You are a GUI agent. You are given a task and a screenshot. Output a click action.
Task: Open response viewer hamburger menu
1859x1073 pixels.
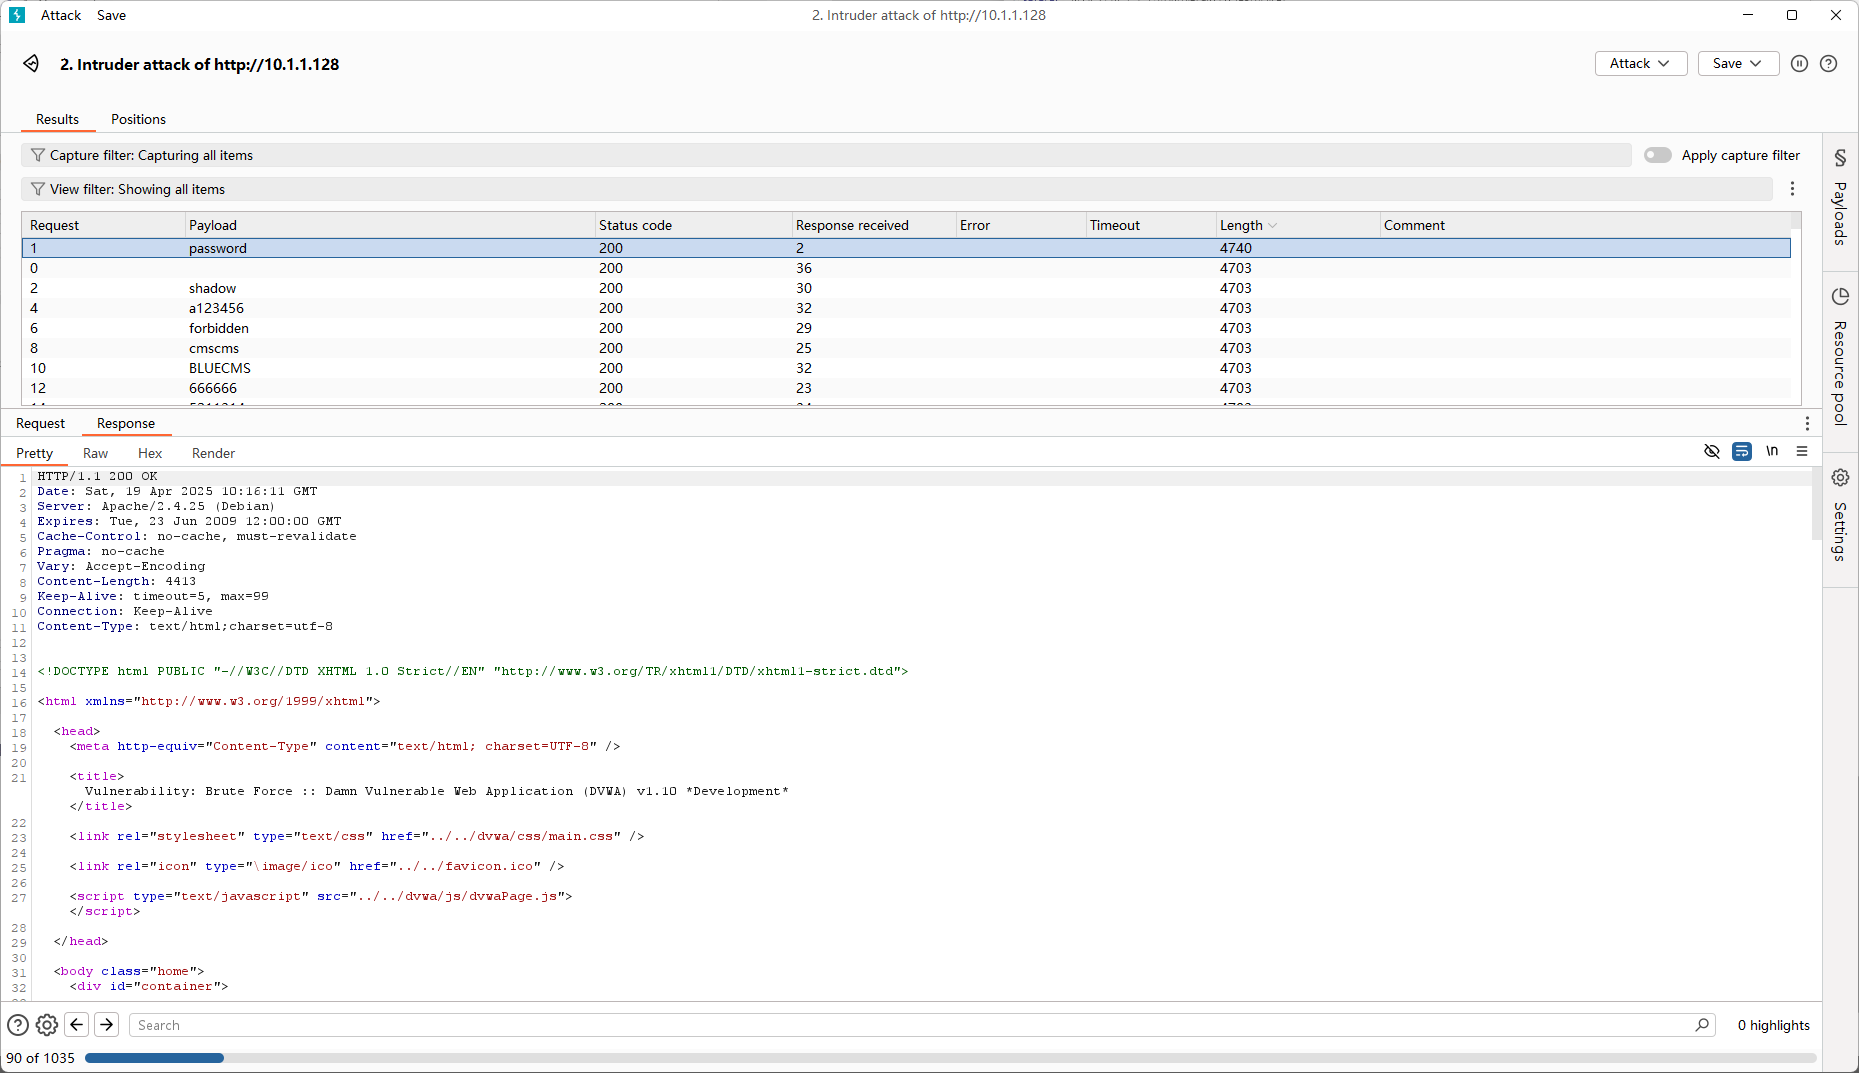pyautogui.click(x=1801, y=452)
